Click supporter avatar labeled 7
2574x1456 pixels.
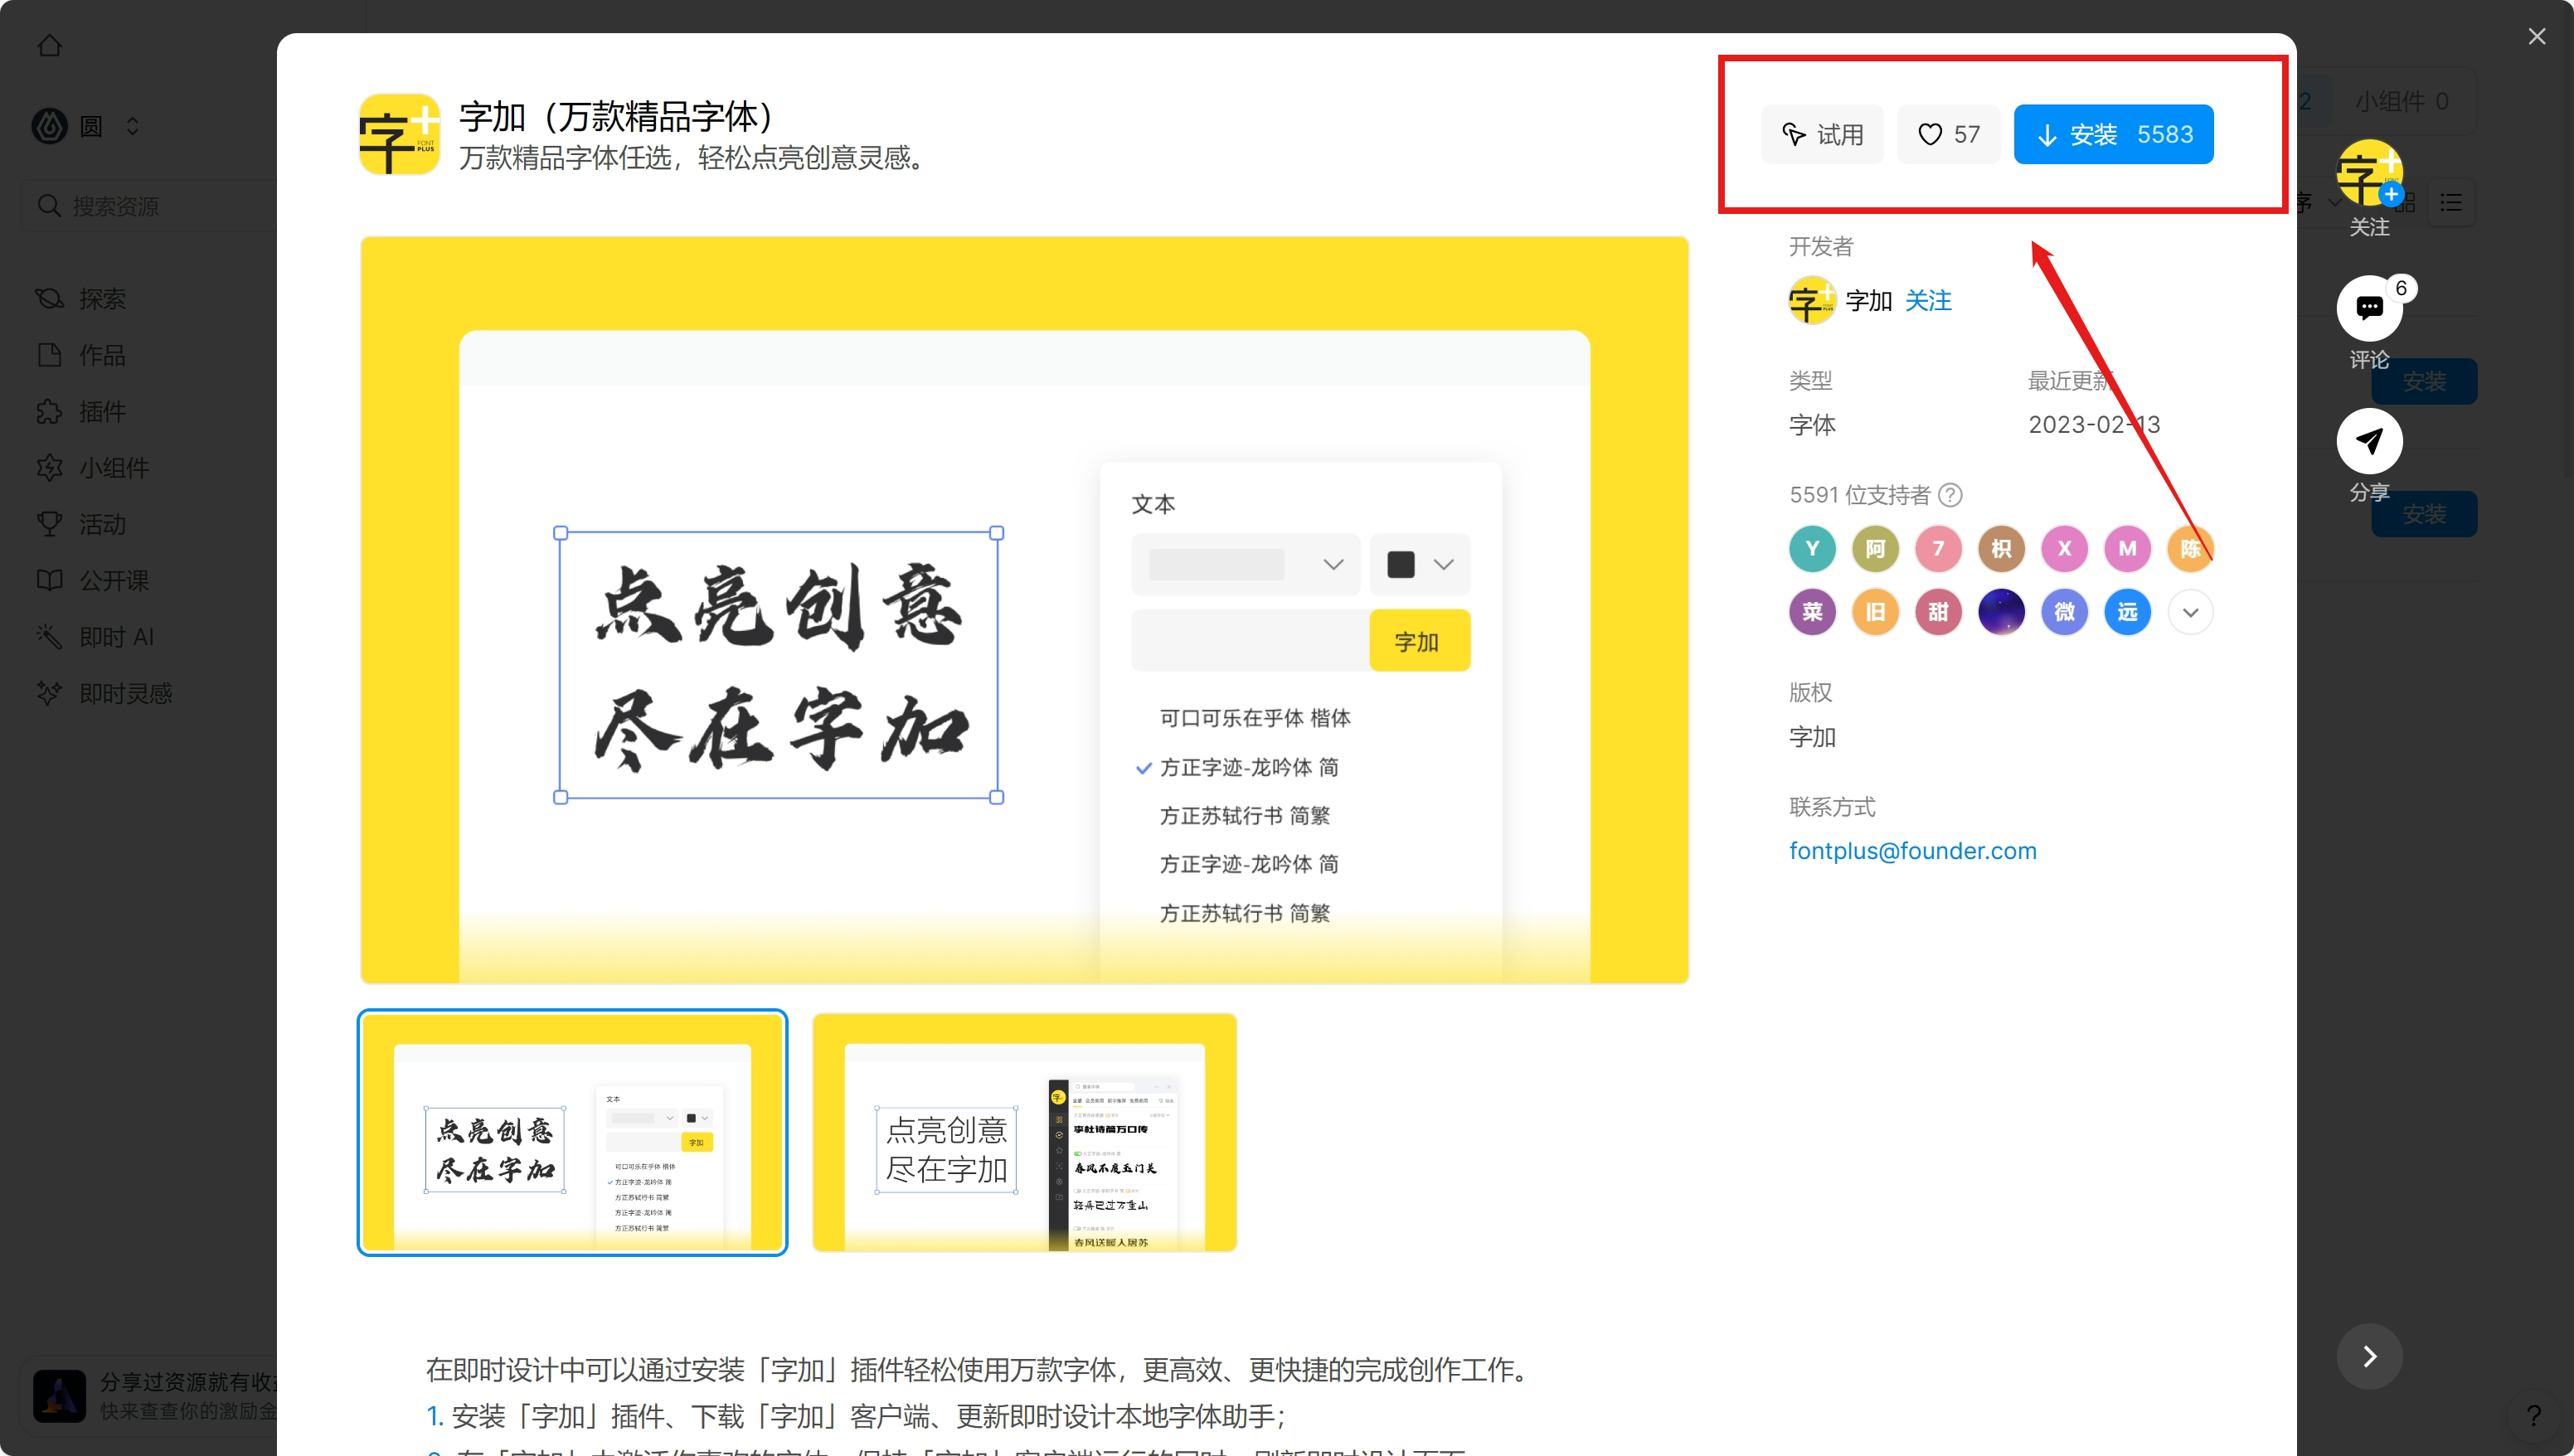point(1938,549)
